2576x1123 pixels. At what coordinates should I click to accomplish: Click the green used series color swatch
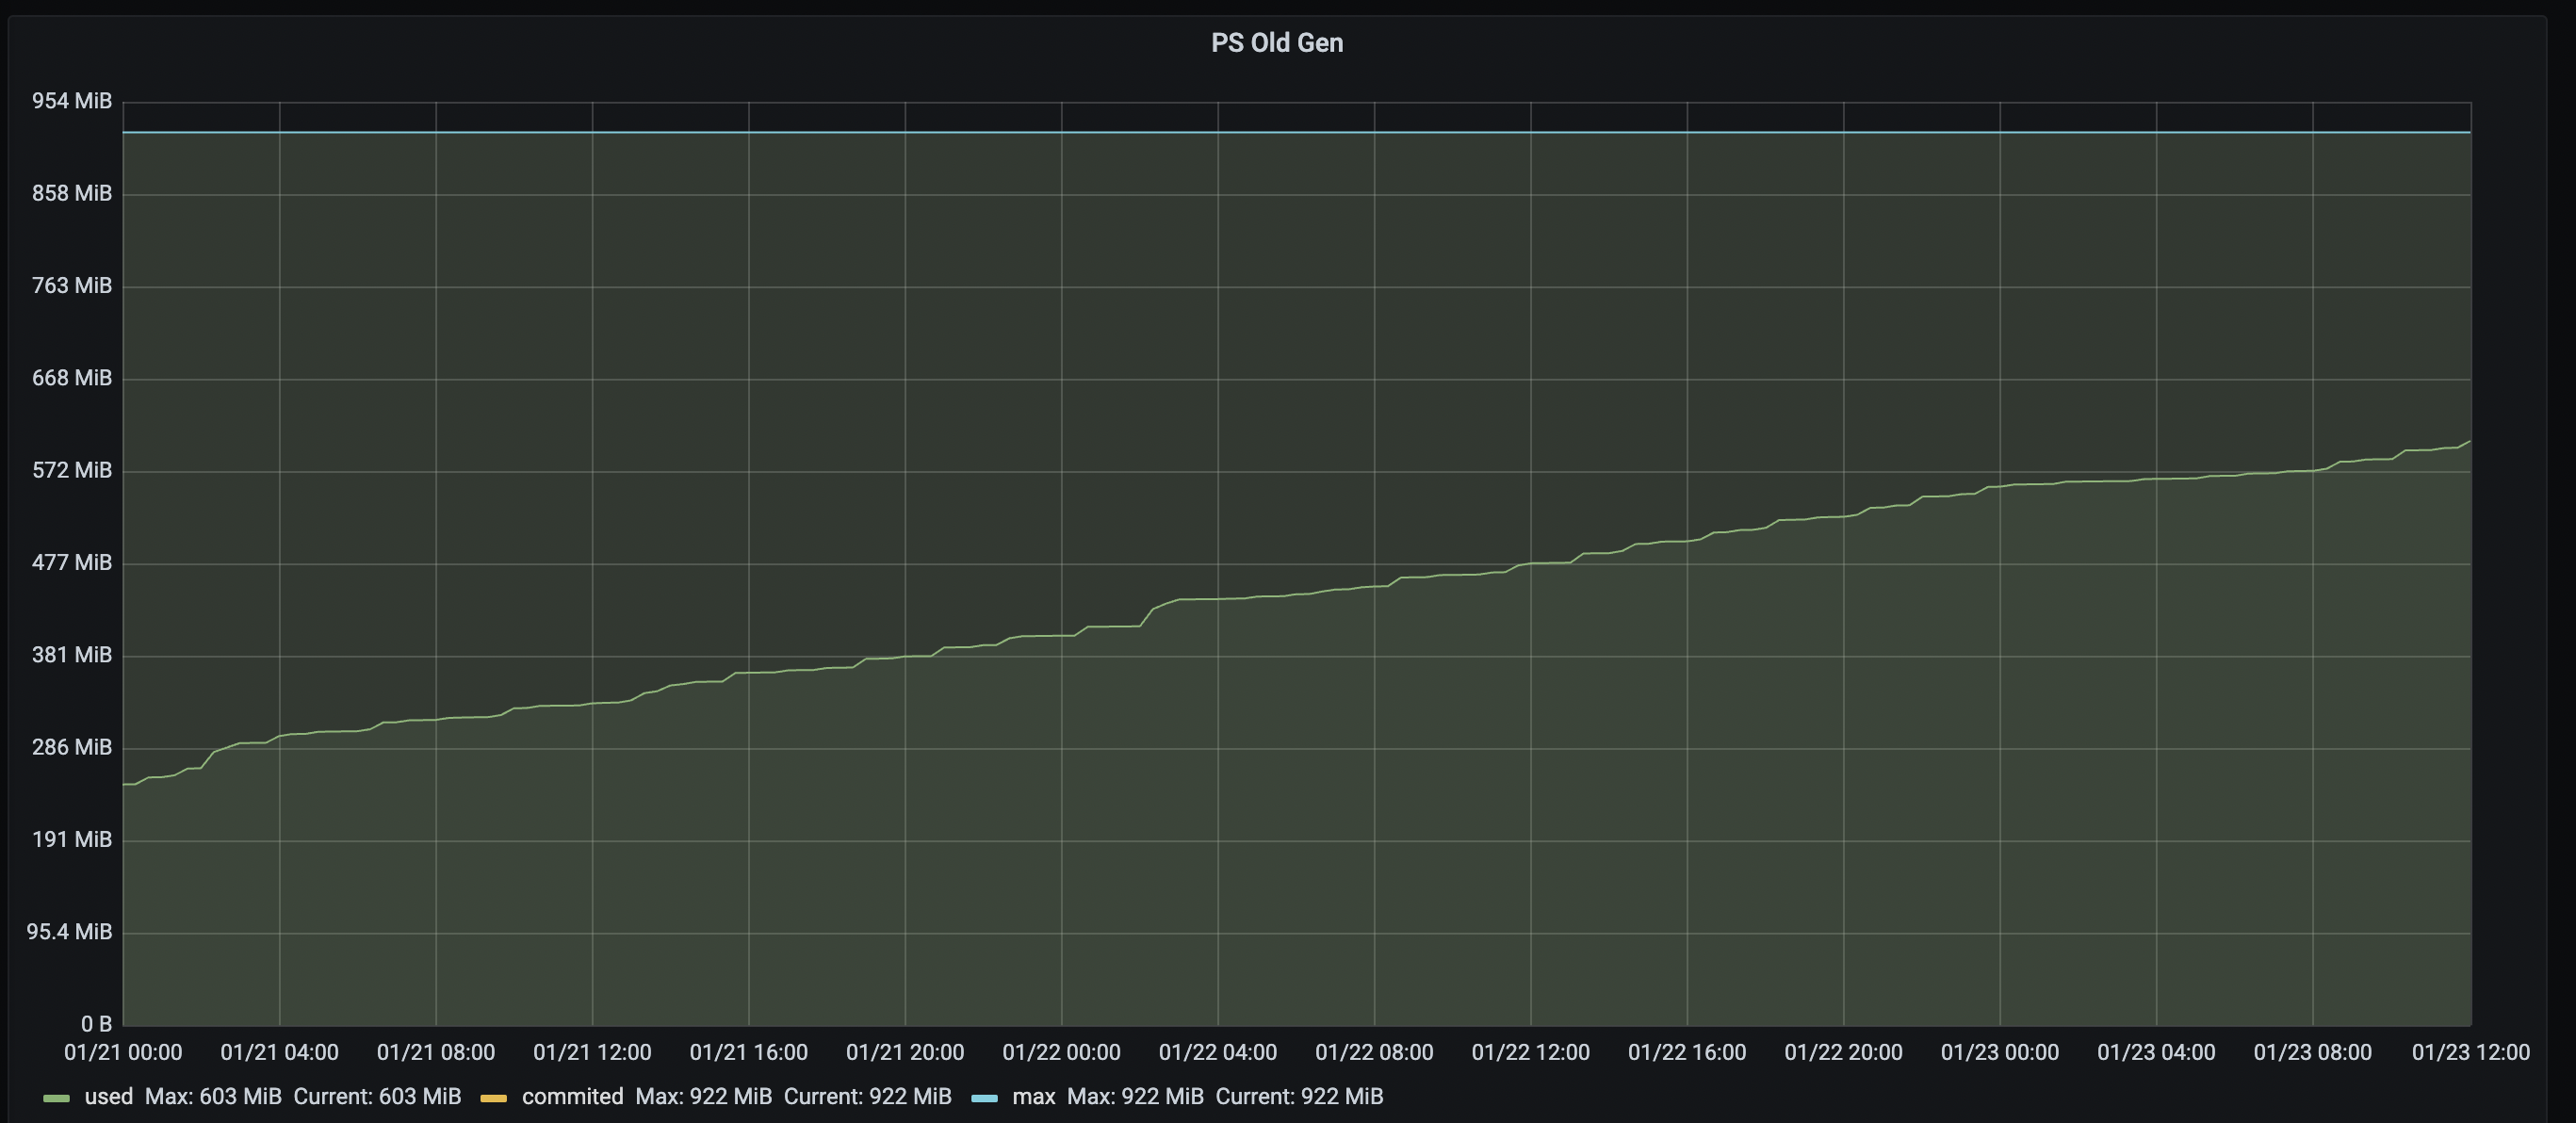point(57,1098)
